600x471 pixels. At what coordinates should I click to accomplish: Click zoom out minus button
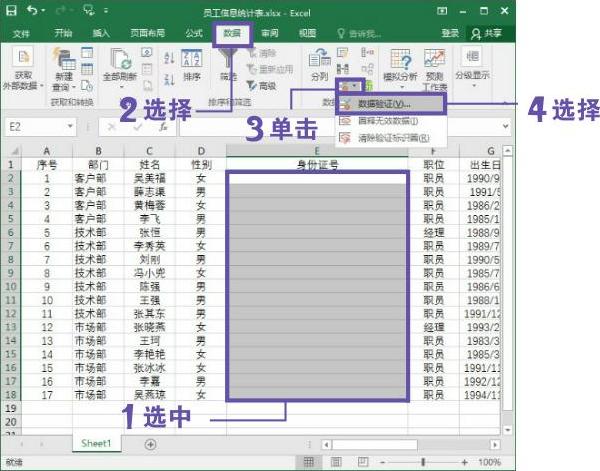(x=382, y=462)
